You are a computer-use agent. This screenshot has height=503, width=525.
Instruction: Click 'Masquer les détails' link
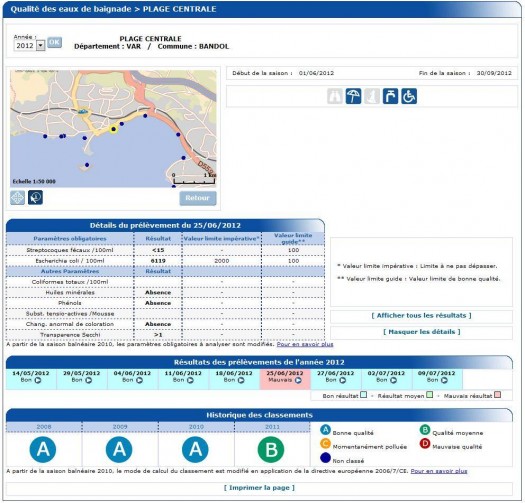click(422, 332)
